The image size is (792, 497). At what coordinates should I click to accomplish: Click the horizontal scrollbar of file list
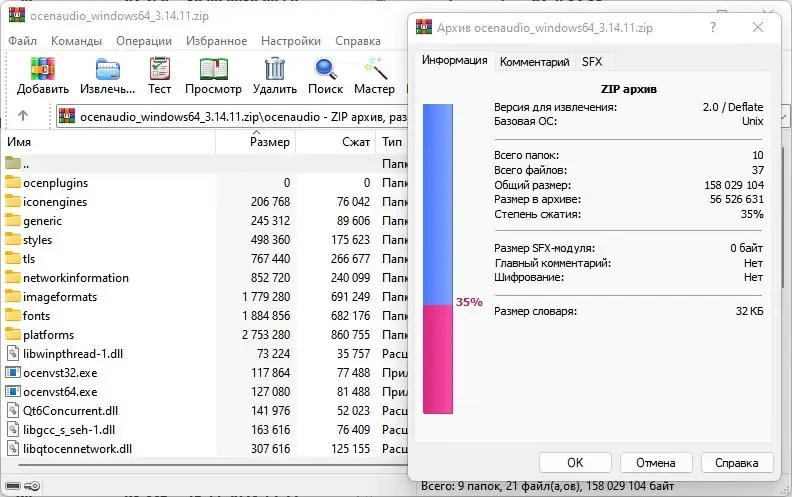click(x=212, y=465)
